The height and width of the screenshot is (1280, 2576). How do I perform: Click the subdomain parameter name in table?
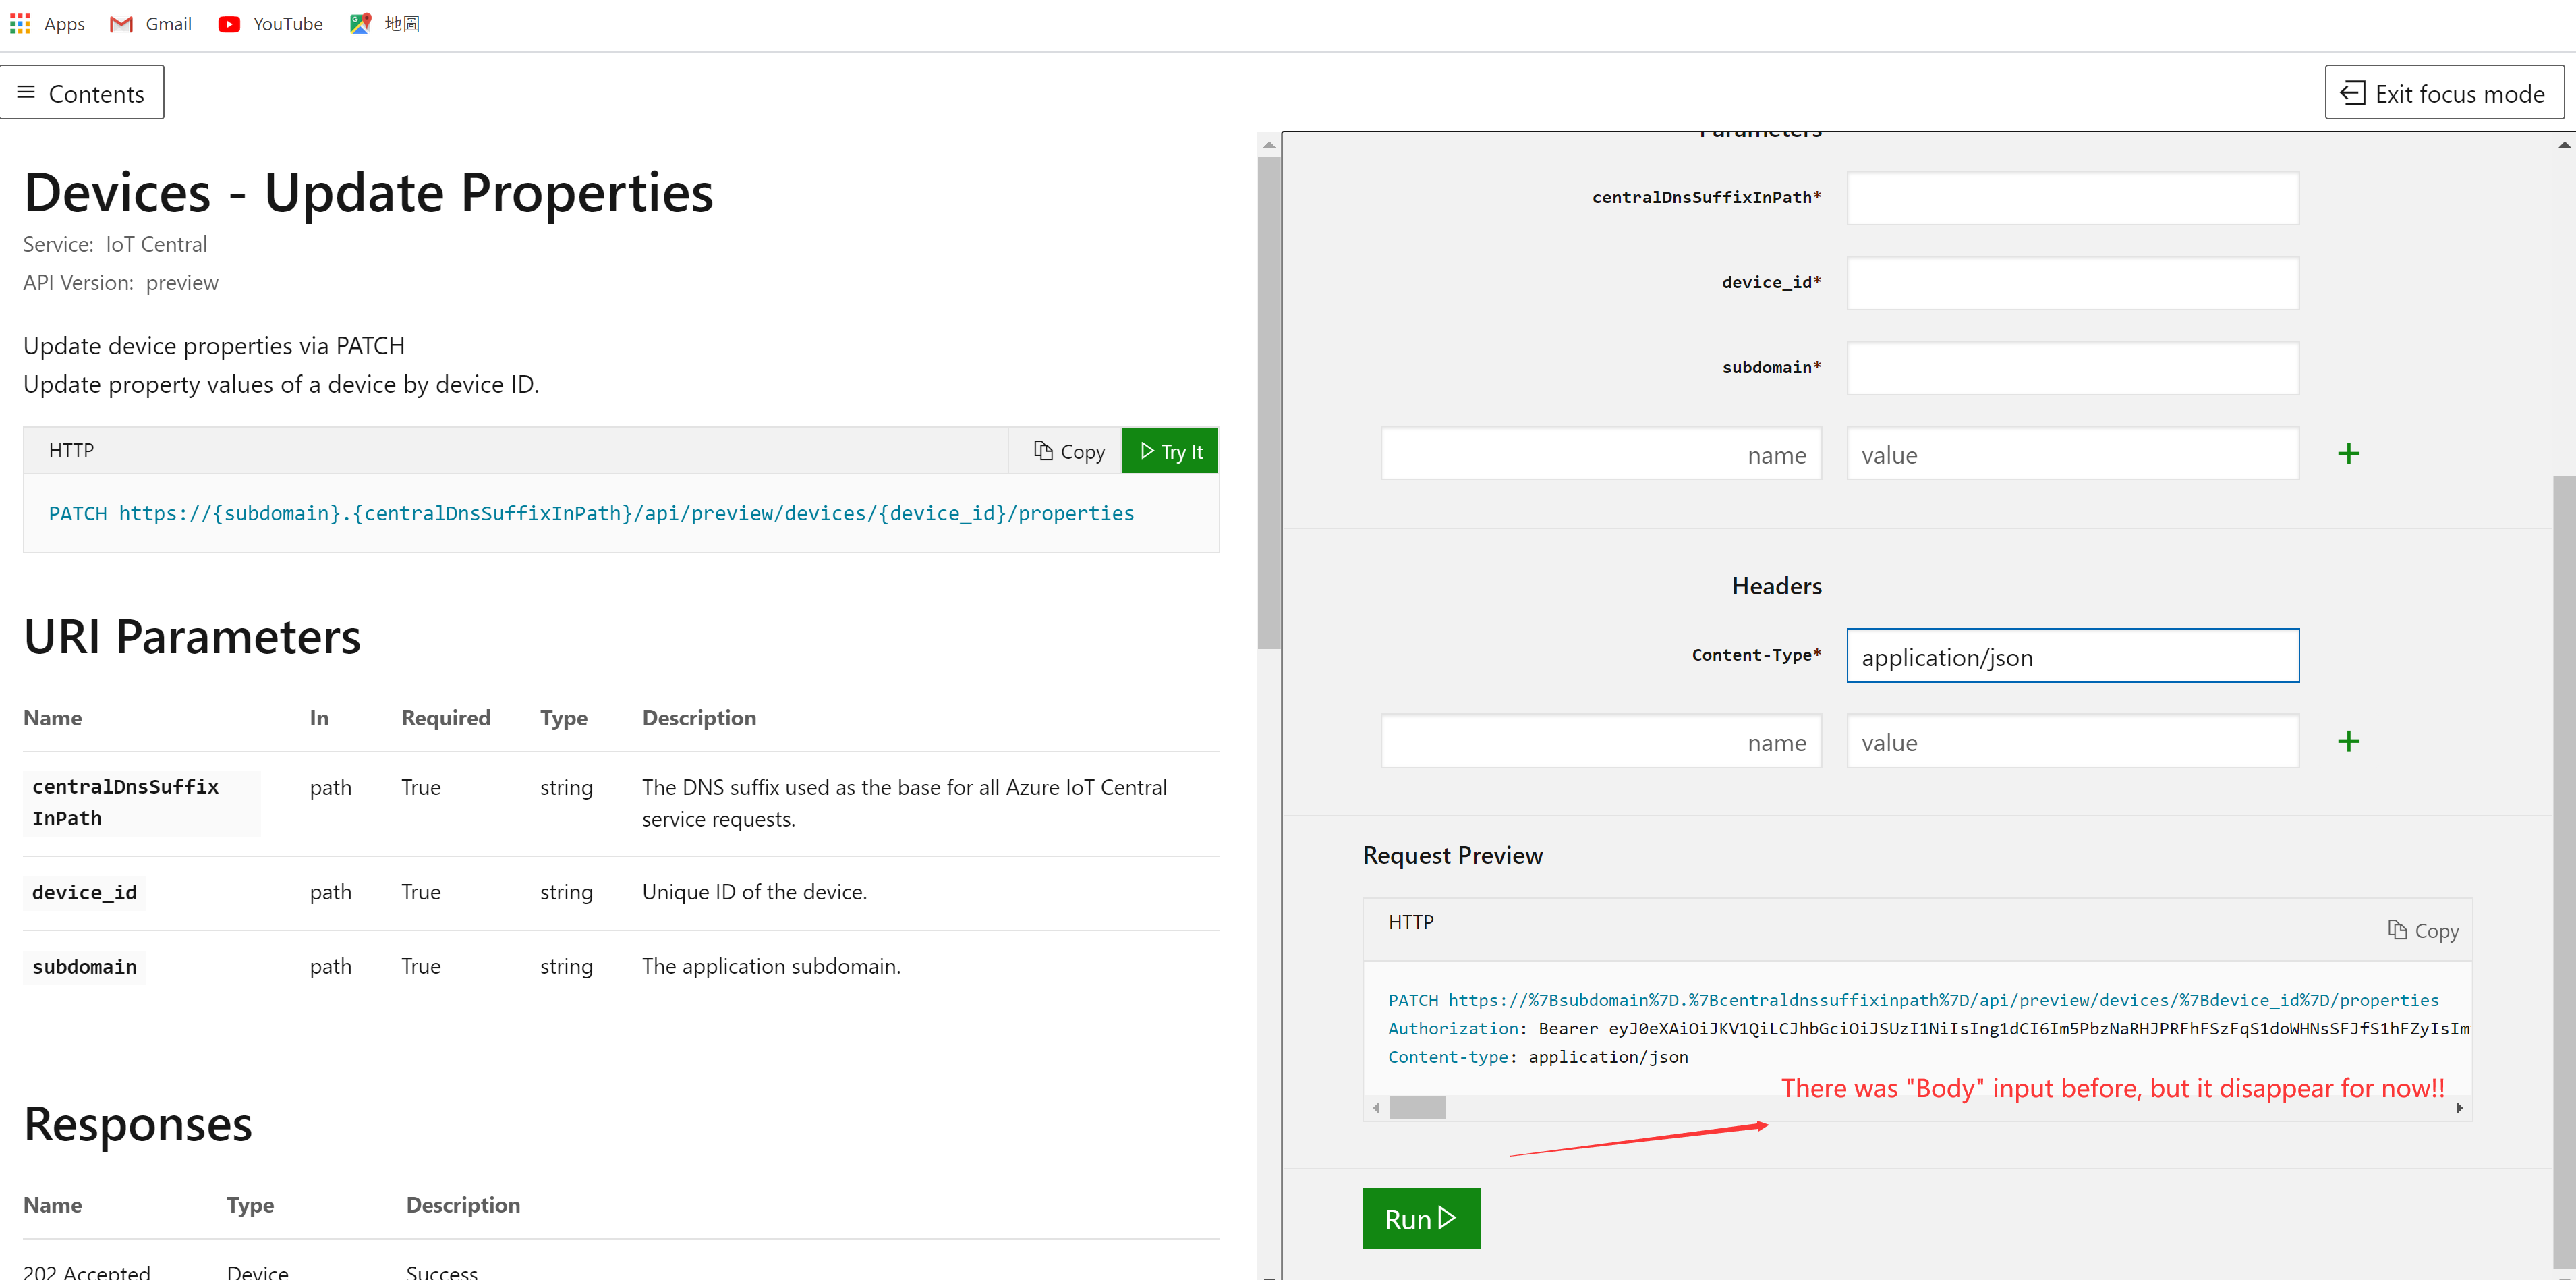pos(84,967)
